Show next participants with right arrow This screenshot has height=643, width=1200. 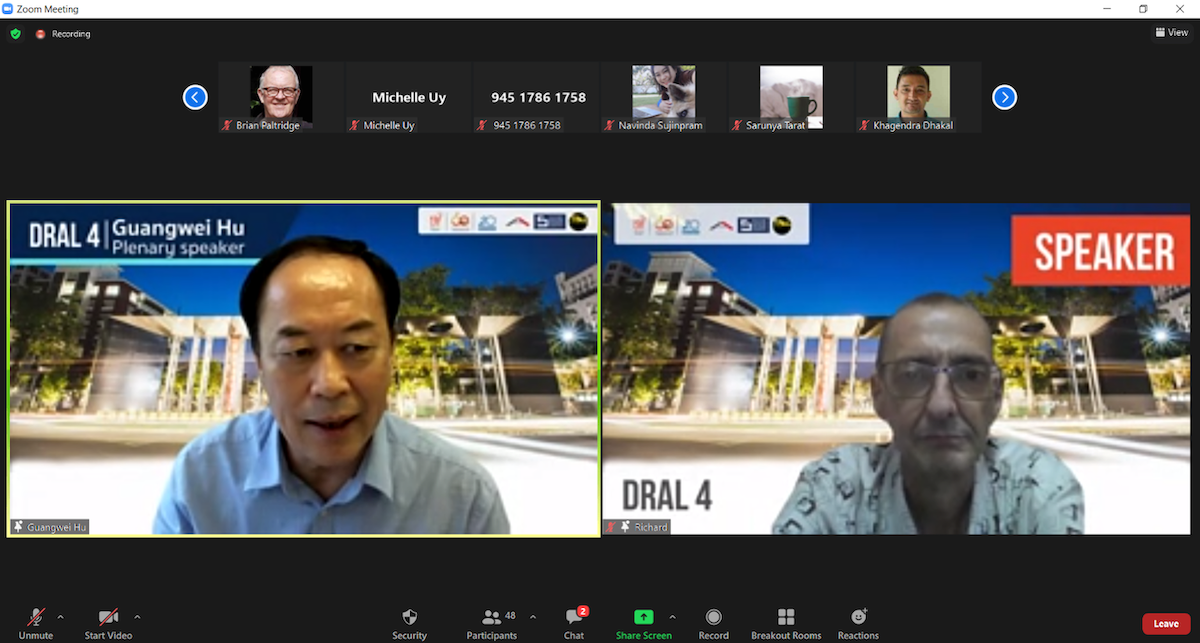pos(1004,97)
